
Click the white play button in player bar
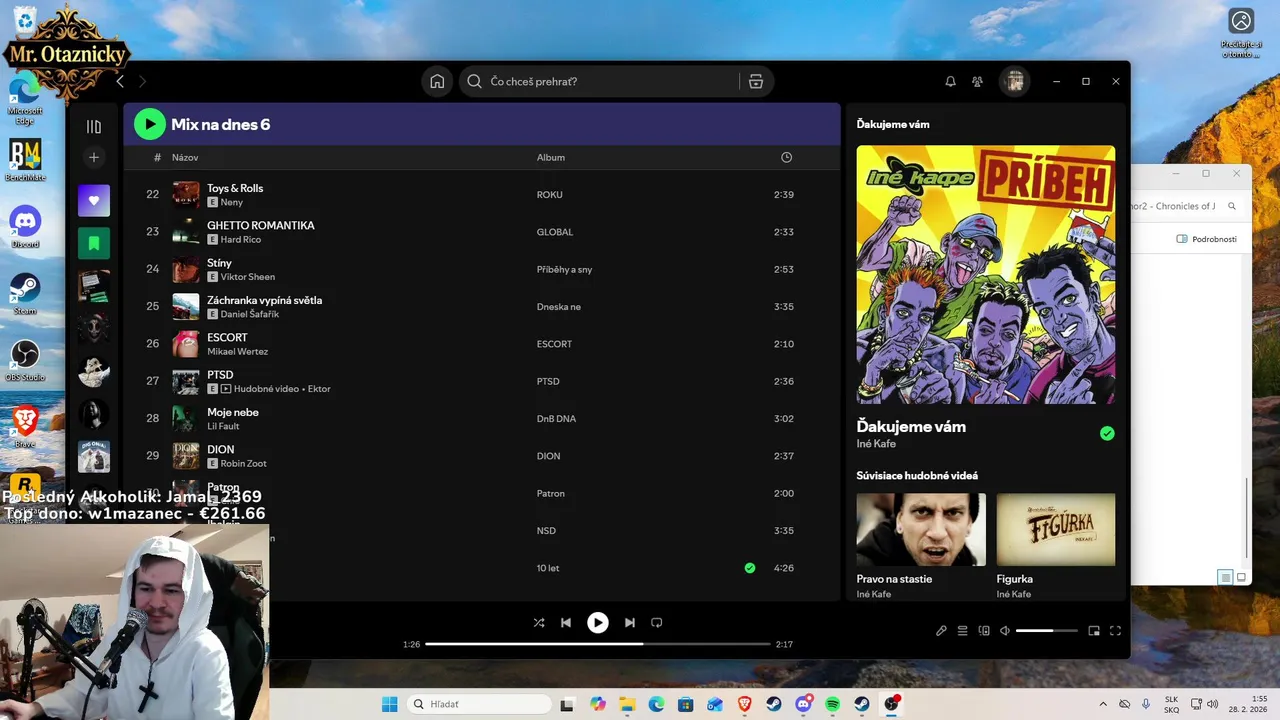pyautogui.click(x=597, y=622)
